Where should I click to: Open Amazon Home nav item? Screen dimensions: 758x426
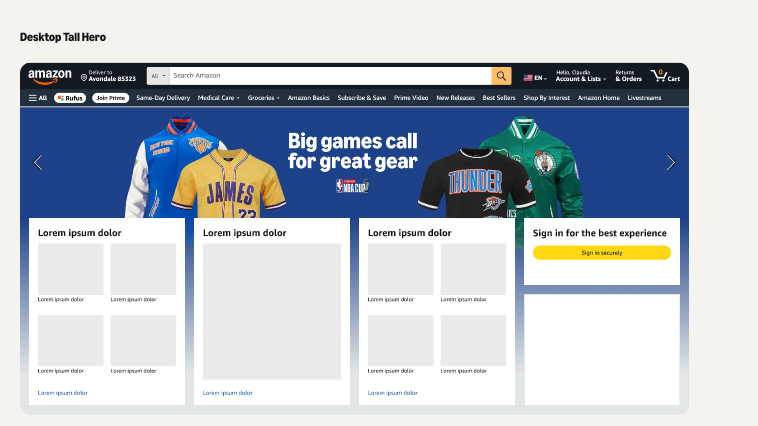coord(598,98)
